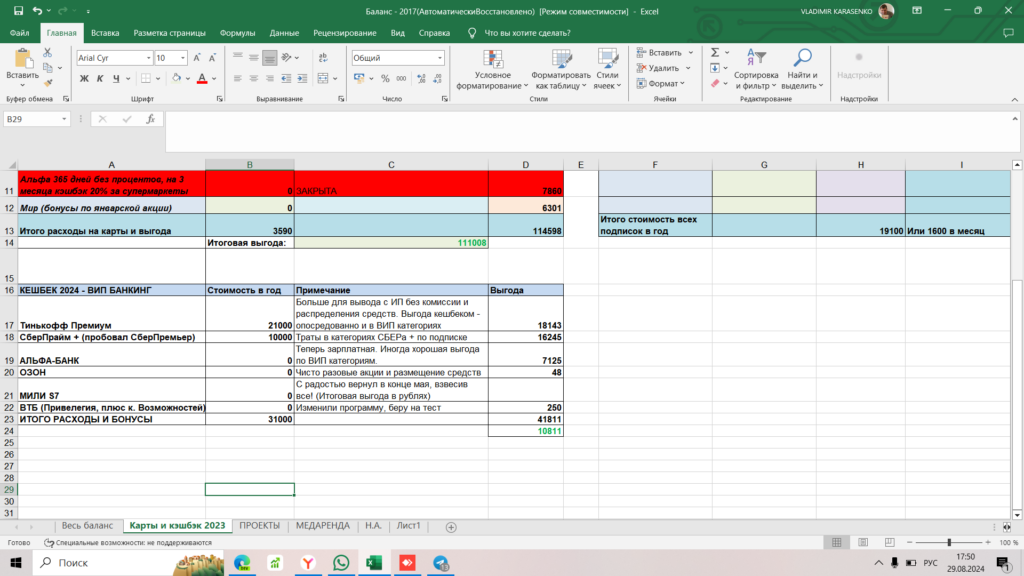Open Стили ячеек gallery

(x=607, y=69)
